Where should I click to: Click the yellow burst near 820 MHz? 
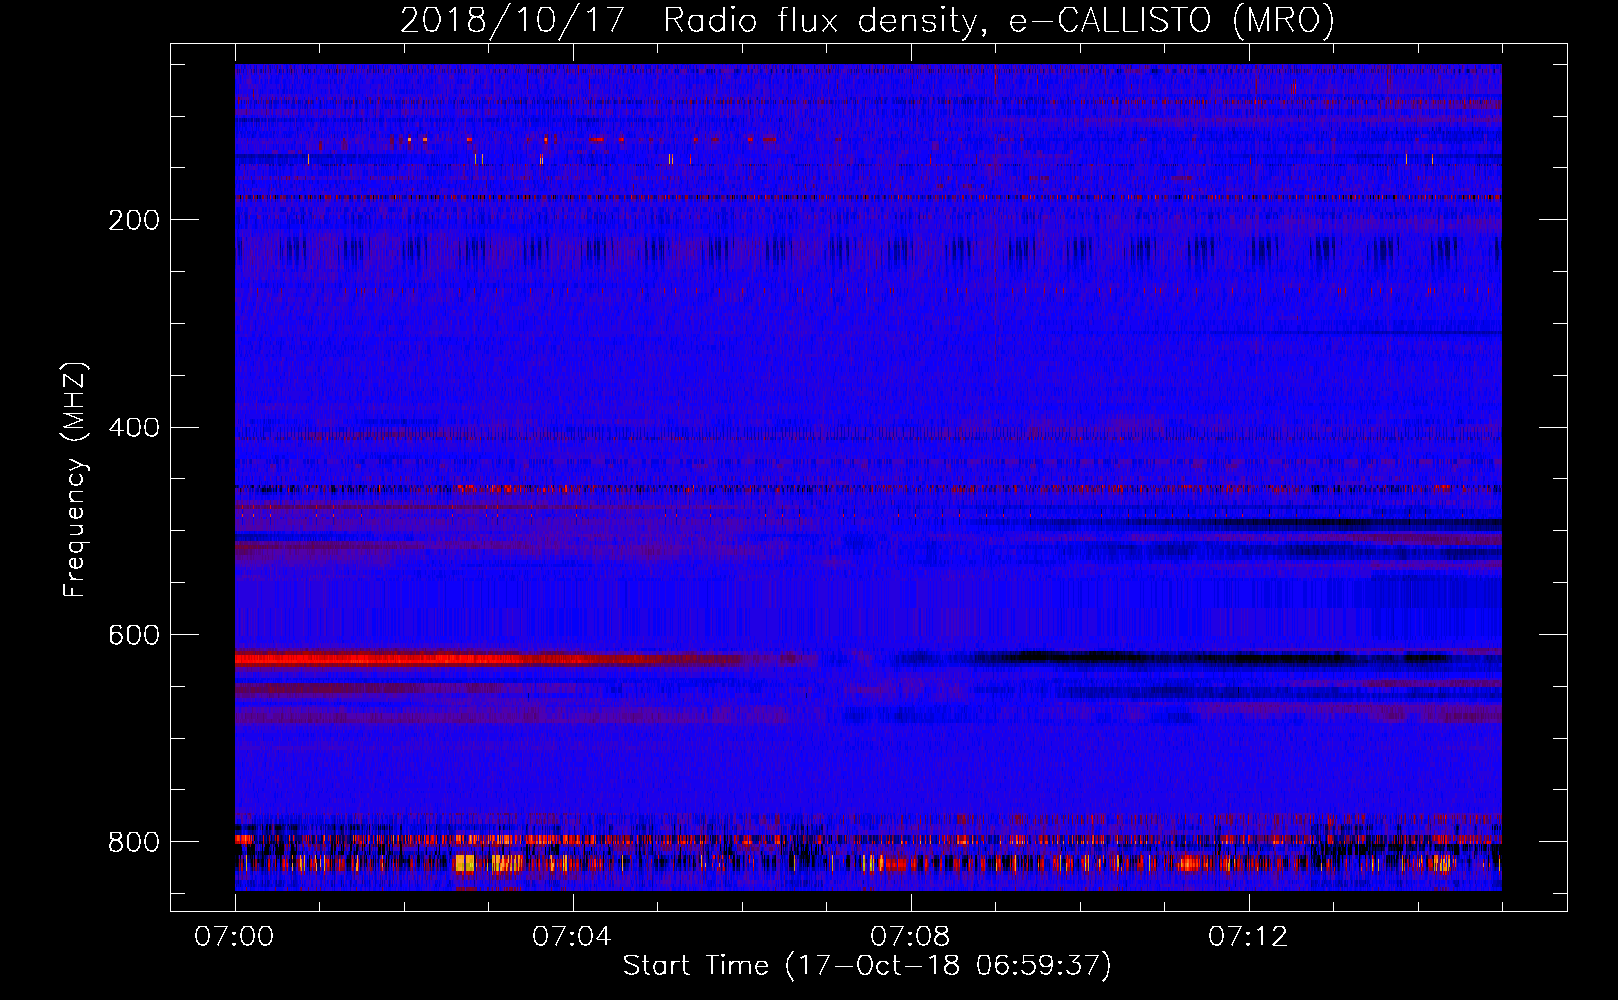[x=465, y=863]
